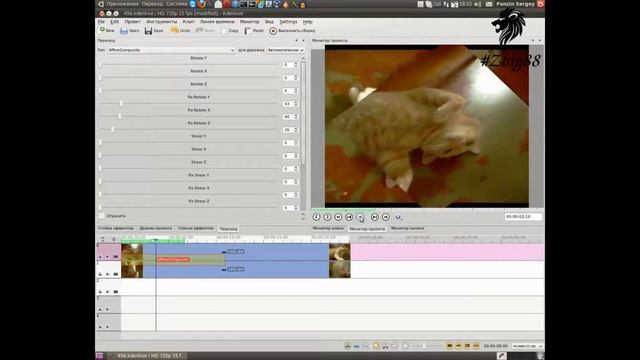Click the Redo toolbar icon
640x360 pixels.
(200, 30)
